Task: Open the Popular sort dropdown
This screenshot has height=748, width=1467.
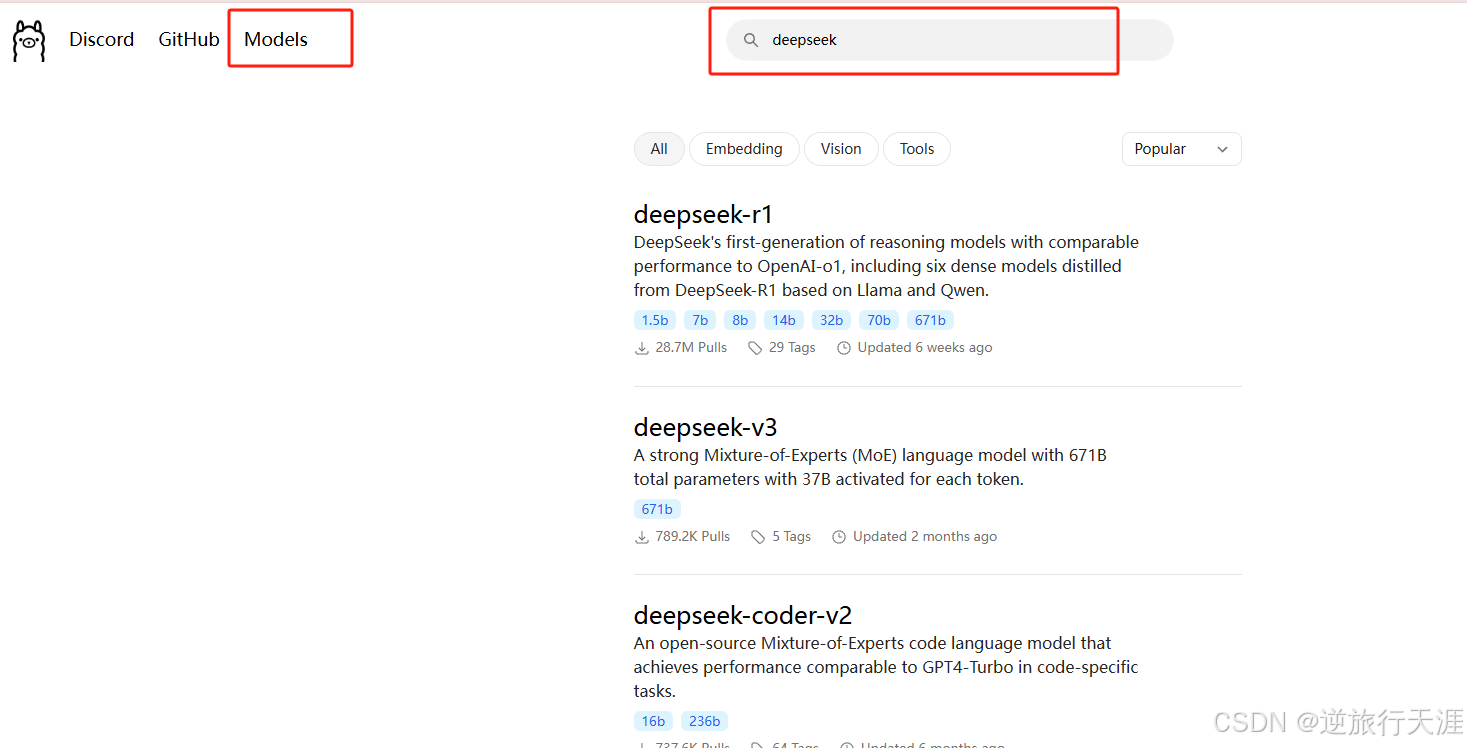Action: (1181, 149)
